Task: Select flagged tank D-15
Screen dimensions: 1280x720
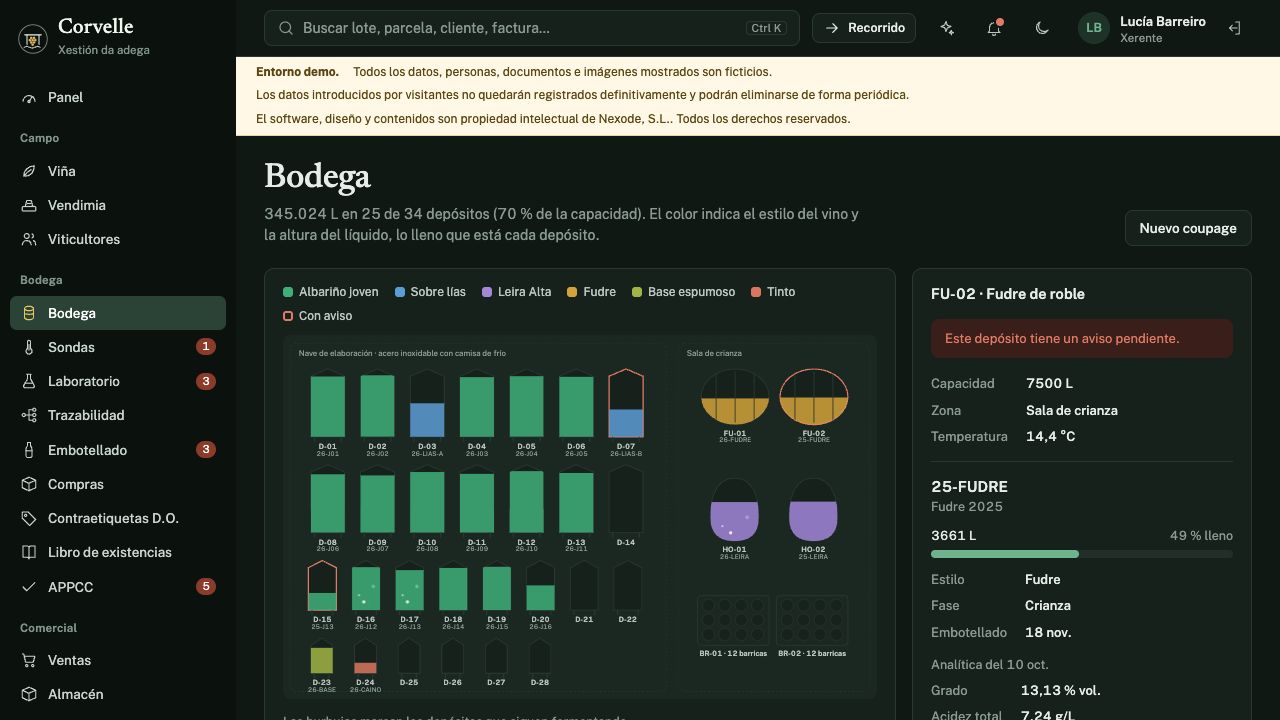Action: 322,595
